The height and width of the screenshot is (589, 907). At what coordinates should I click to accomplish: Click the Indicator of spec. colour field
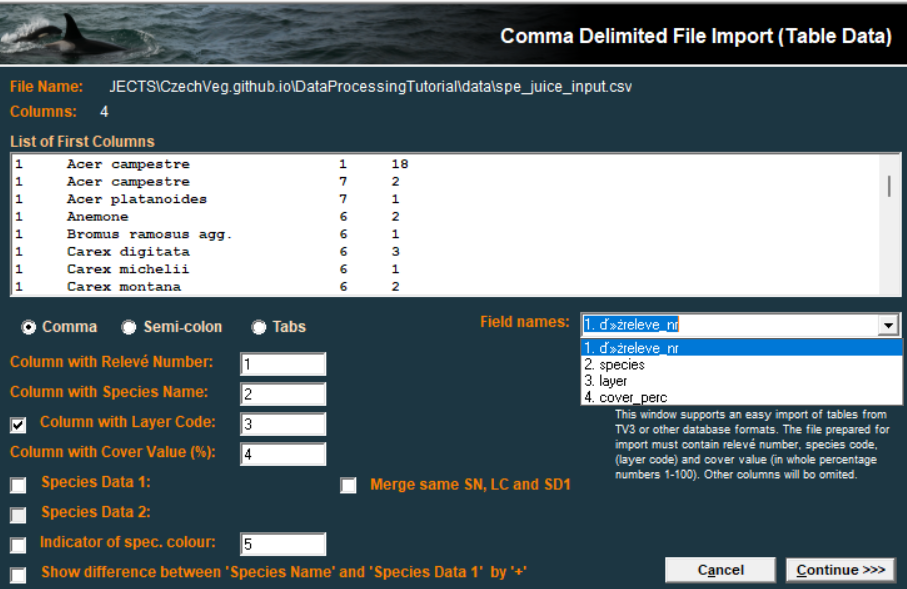(x=283, y=544)
